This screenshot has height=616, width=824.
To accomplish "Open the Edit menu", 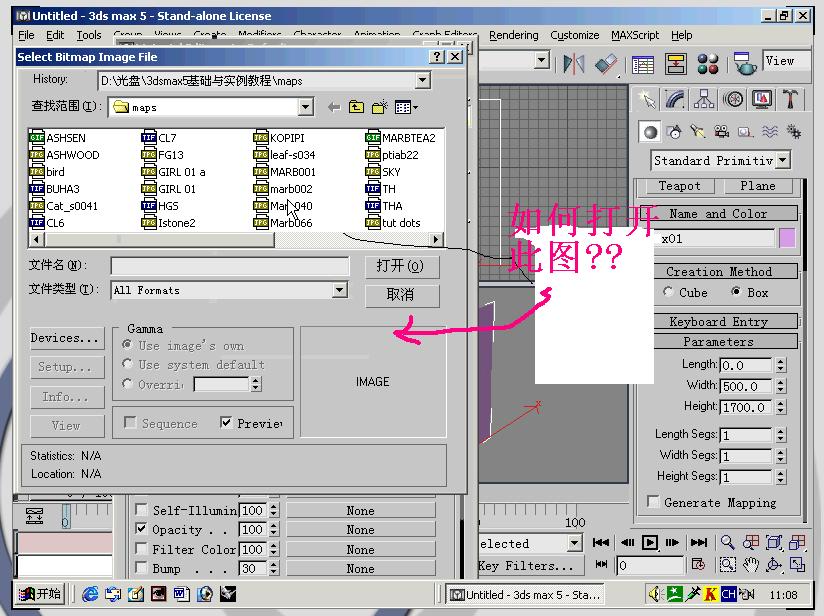I will tap(55, 35).
